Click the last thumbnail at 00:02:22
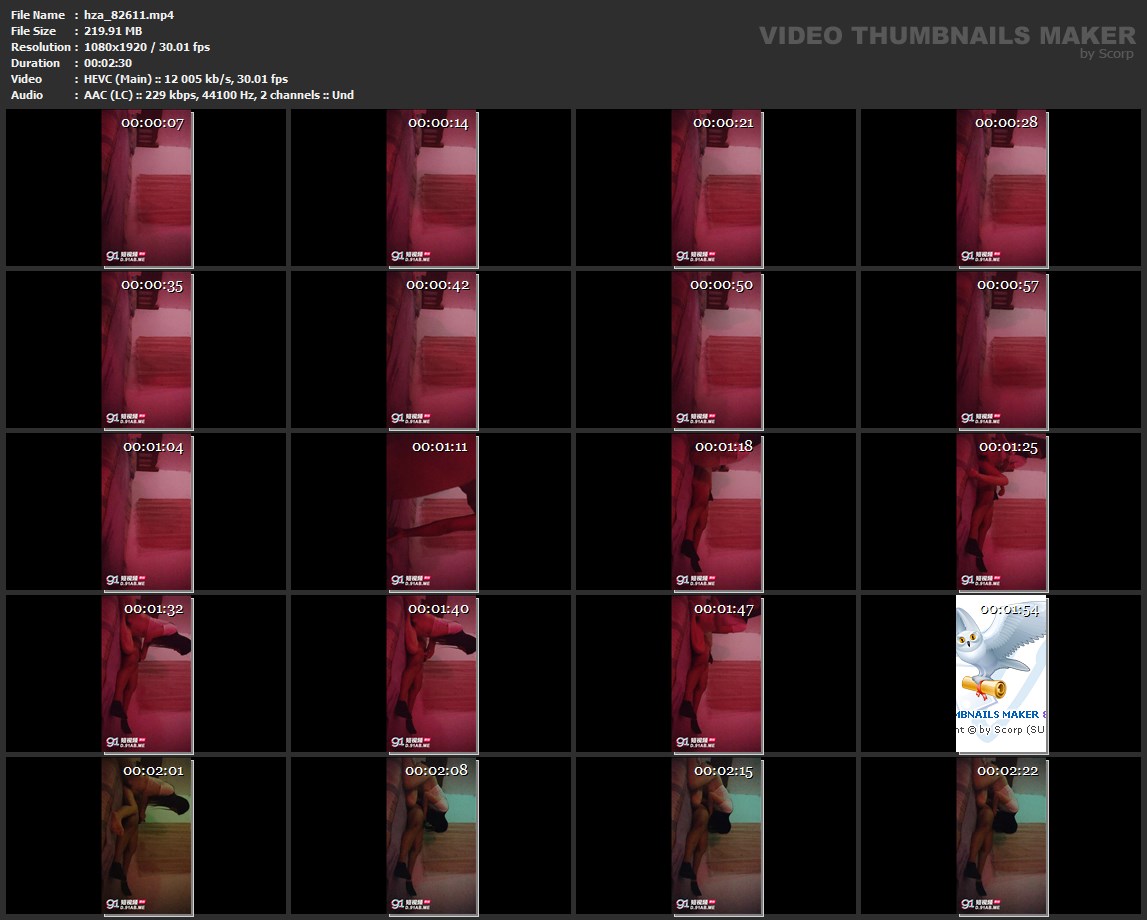The width and height of the screenshot is (1147, 920). coord(1002,836)
